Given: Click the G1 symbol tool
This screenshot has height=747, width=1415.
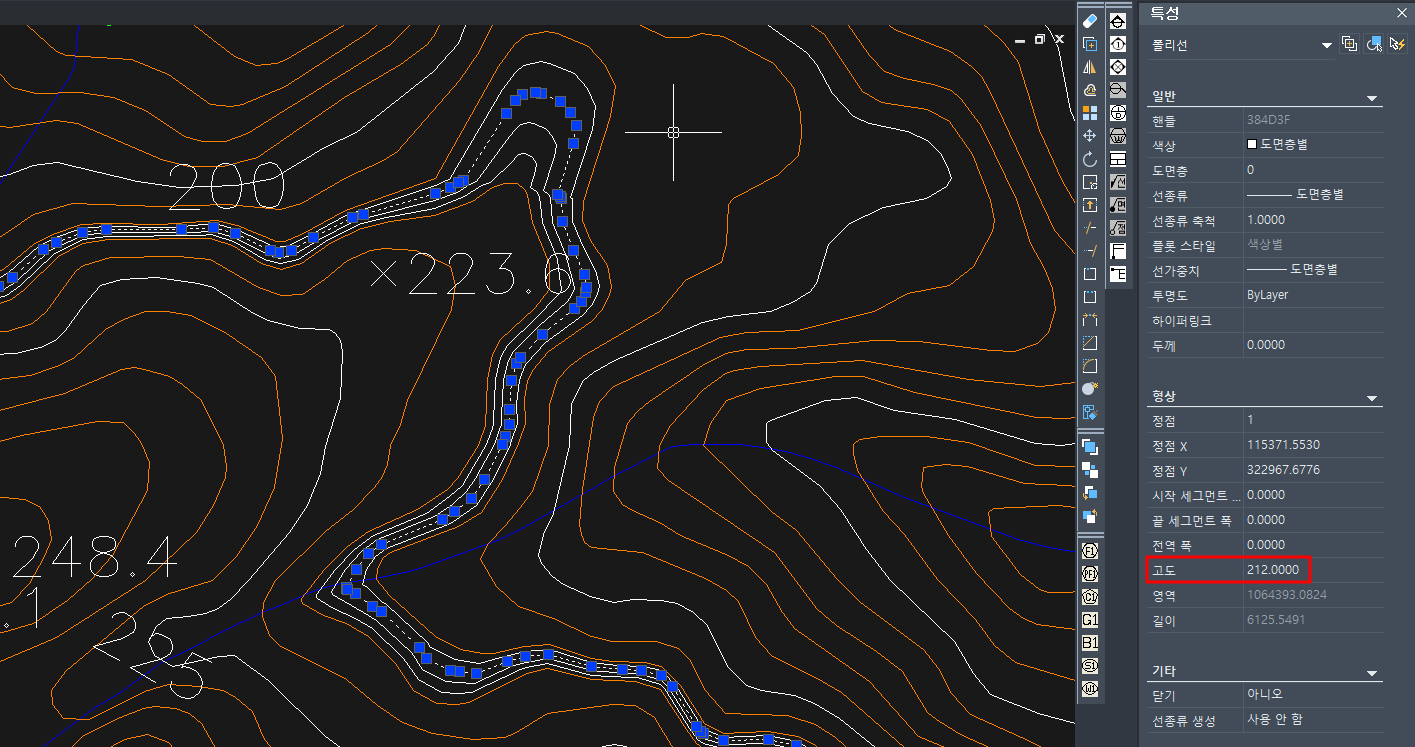Looking at the screenshot, I should (1090, 620).
